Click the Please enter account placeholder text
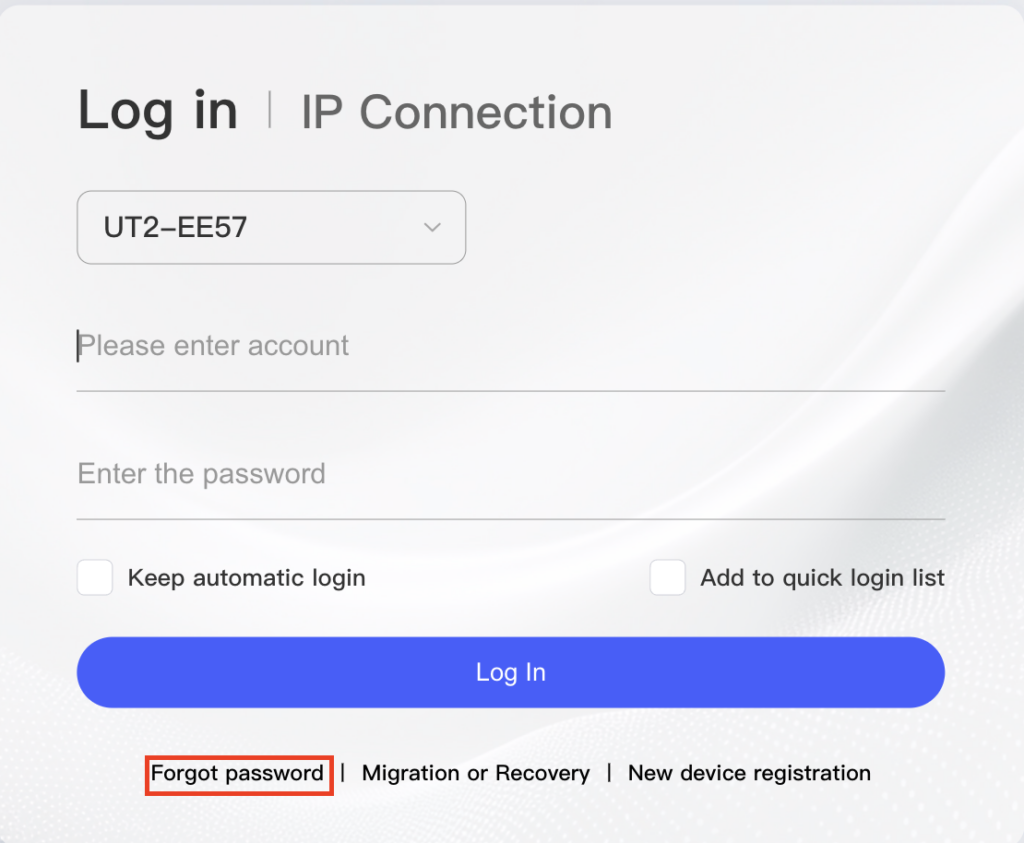 [x=214, y=346]
